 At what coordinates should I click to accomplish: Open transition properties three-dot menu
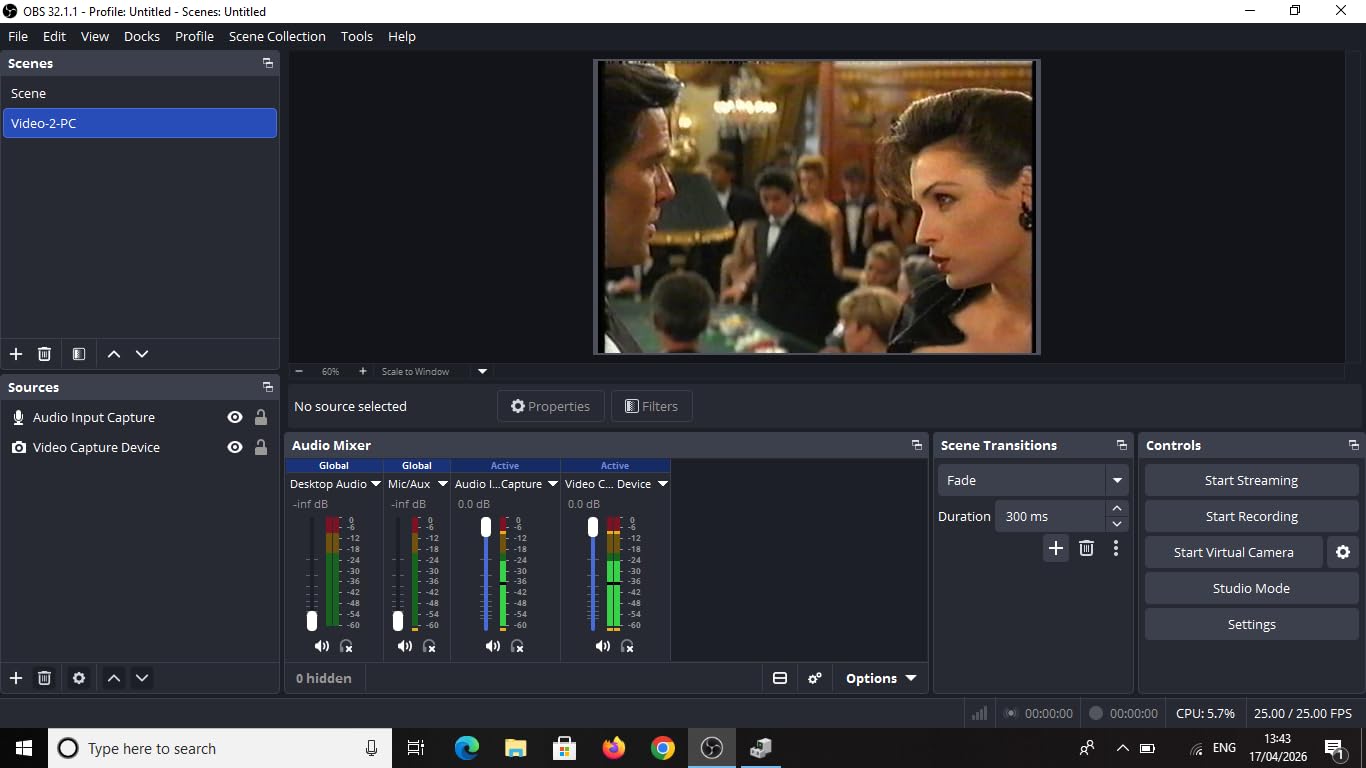click(1116, 548)
